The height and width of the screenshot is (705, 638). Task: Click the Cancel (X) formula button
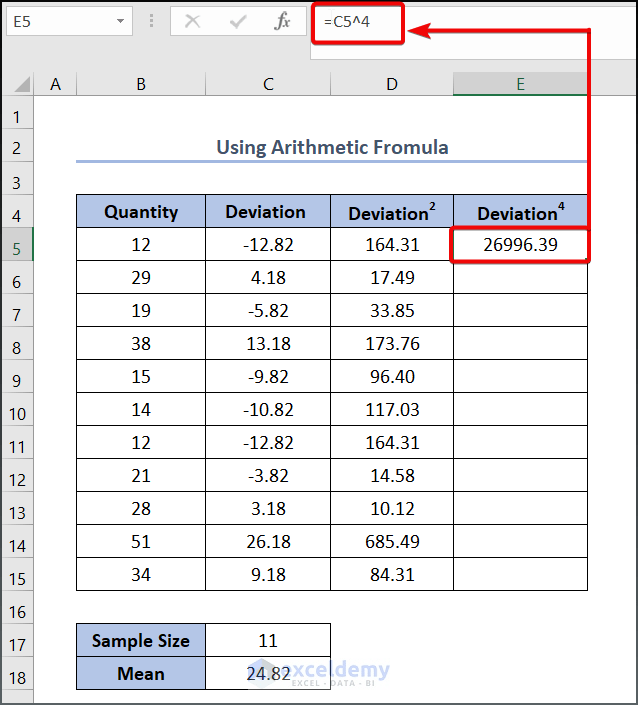click(x=192, y=21)
